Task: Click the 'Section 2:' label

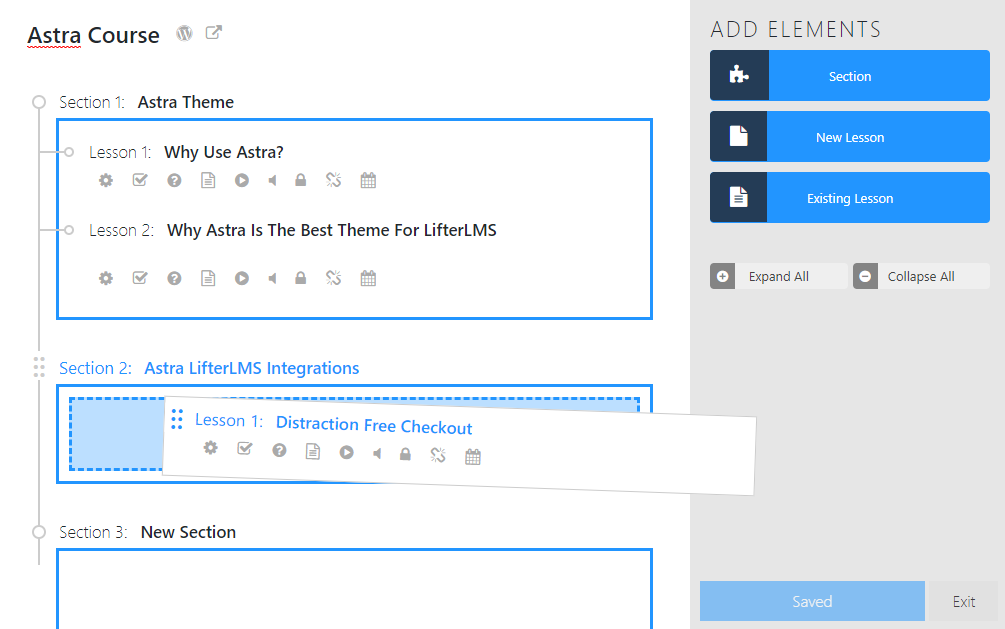Action: [x=95, y=368]
